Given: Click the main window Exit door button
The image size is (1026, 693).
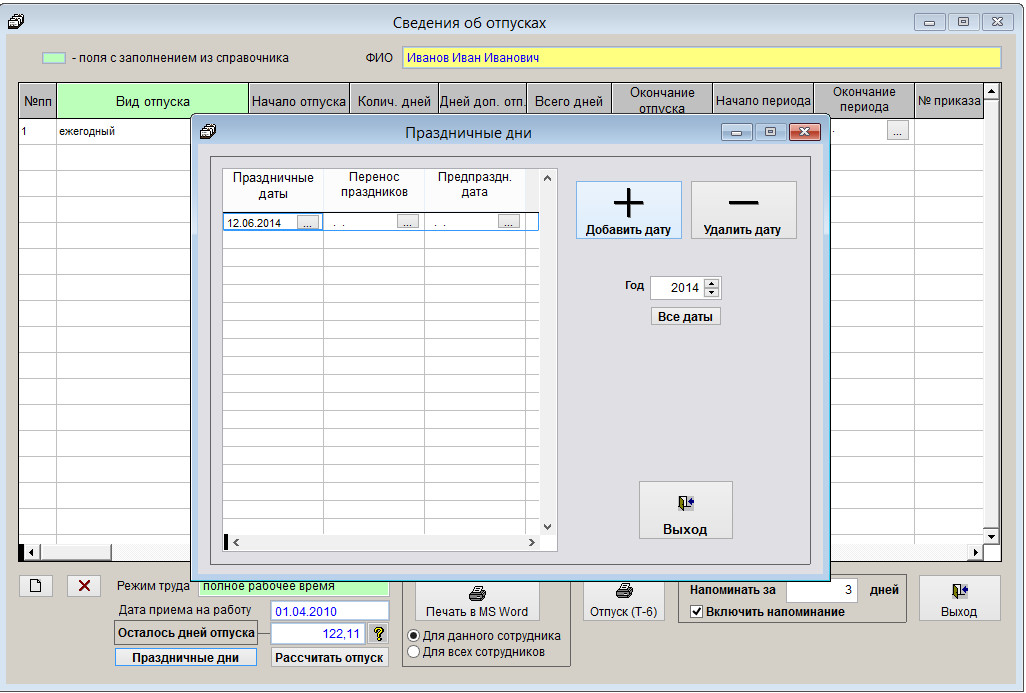Looking at the screenshot, I should point(958,599).
